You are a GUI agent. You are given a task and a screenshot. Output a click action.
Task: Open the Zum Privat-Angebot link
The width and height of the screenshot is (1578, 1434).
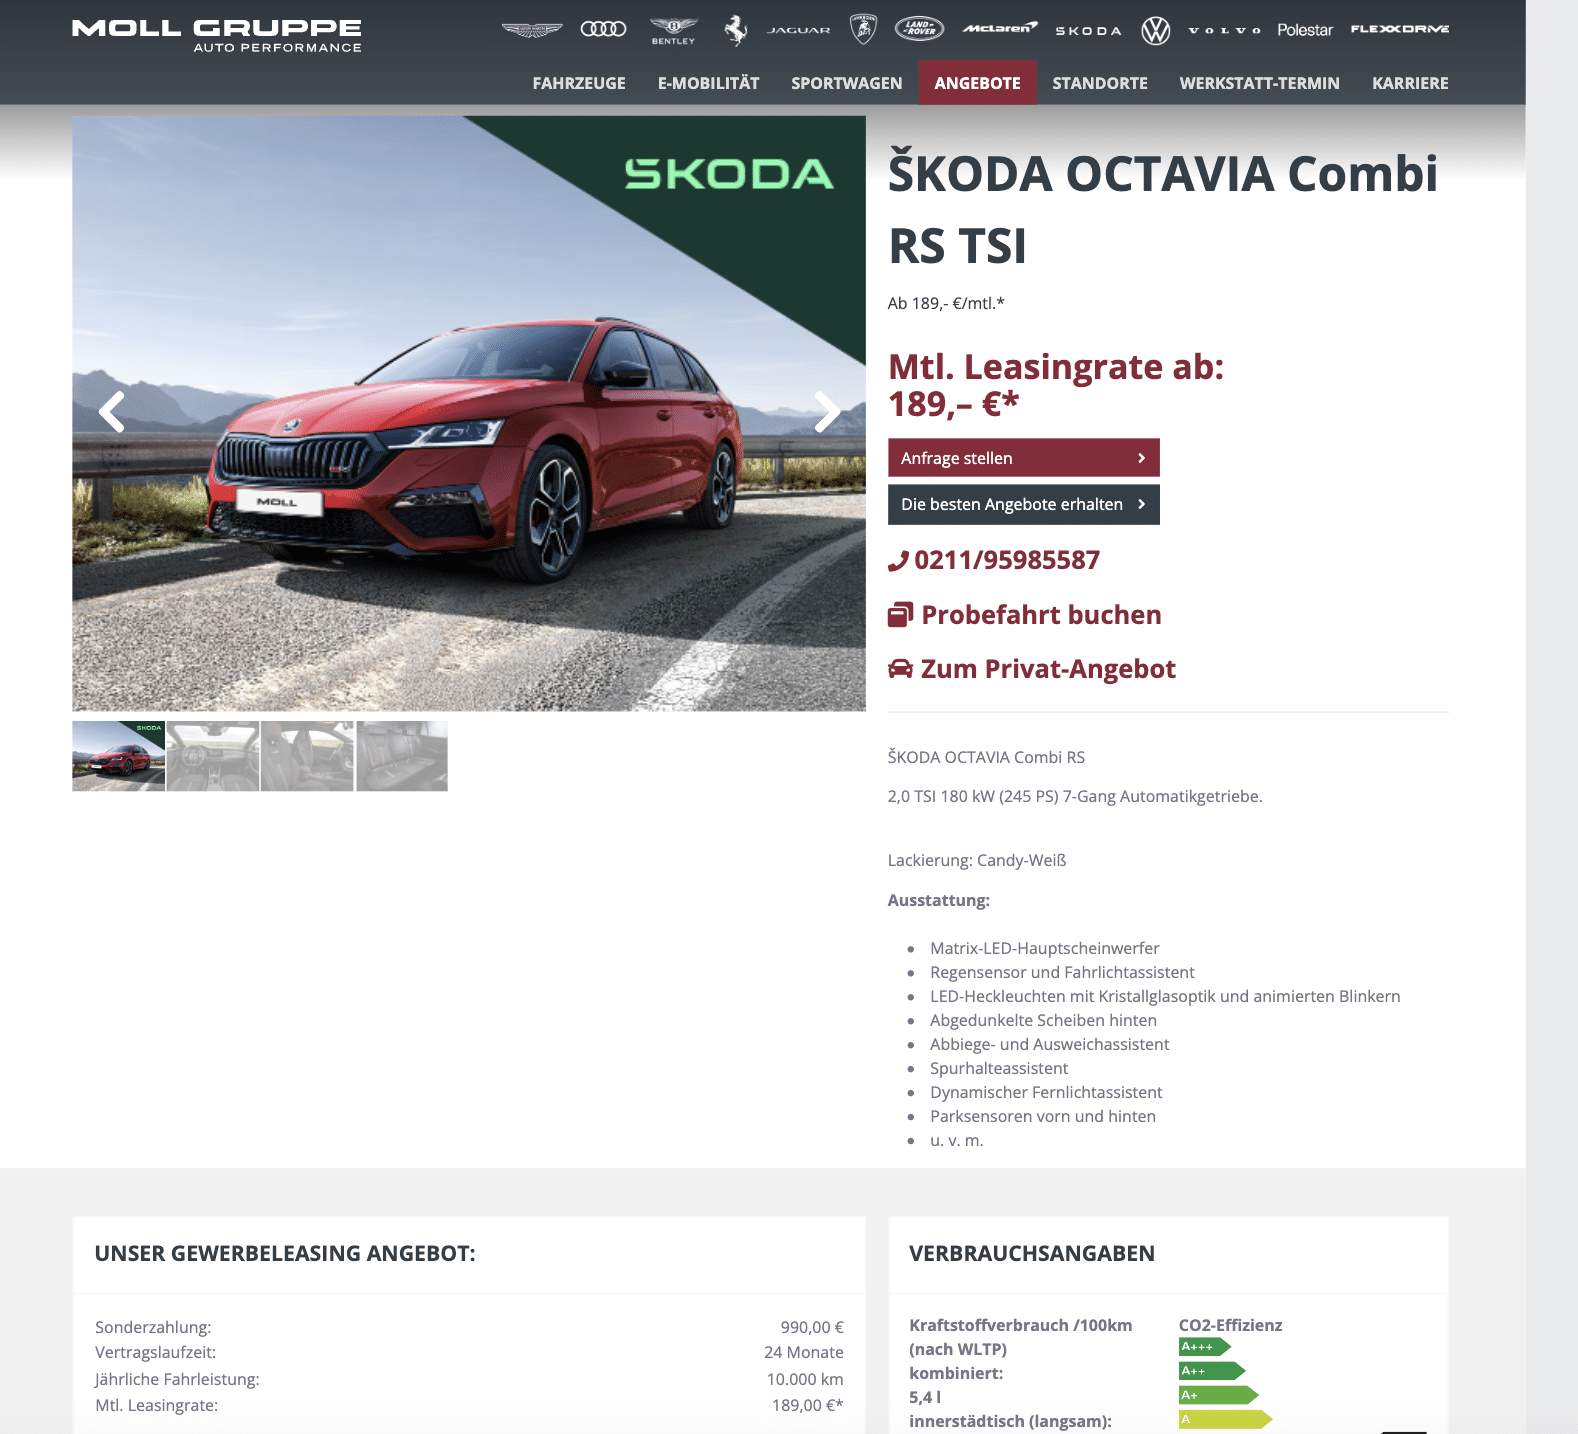1032,668
